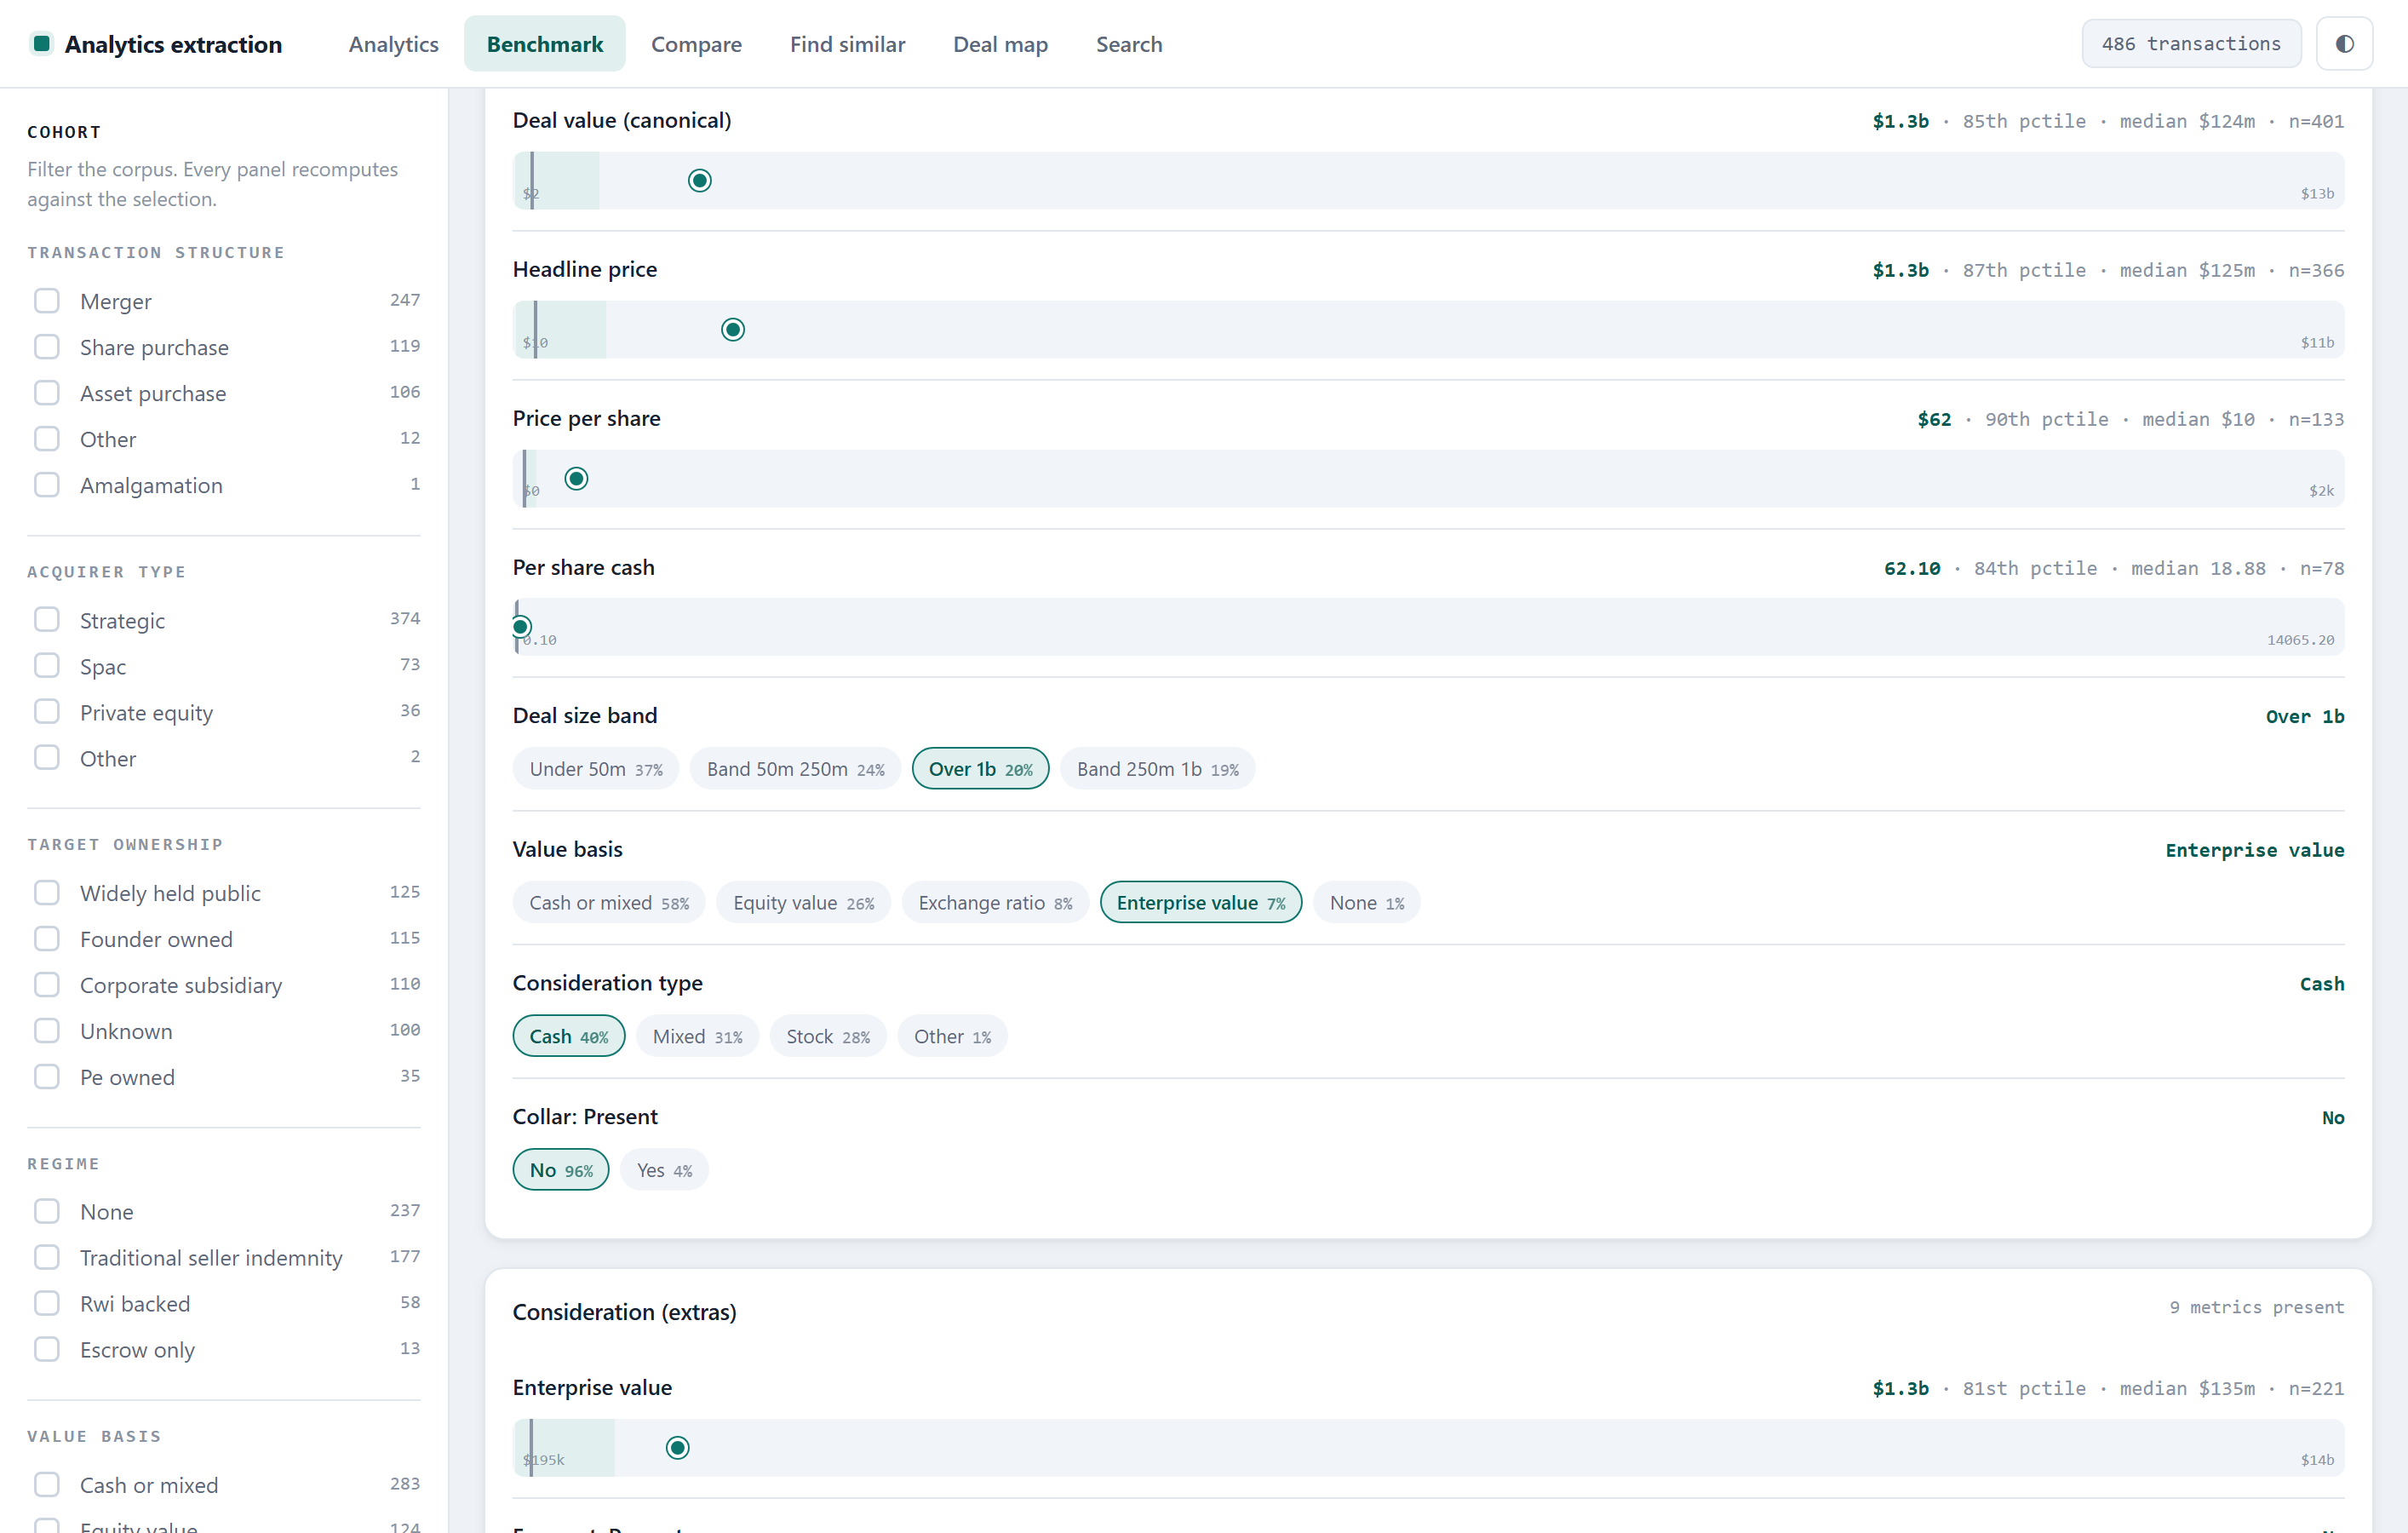Select the Stock 28% consideration chip
This screenshot has height=1533, width=2408.
[x=828, y=1037]
